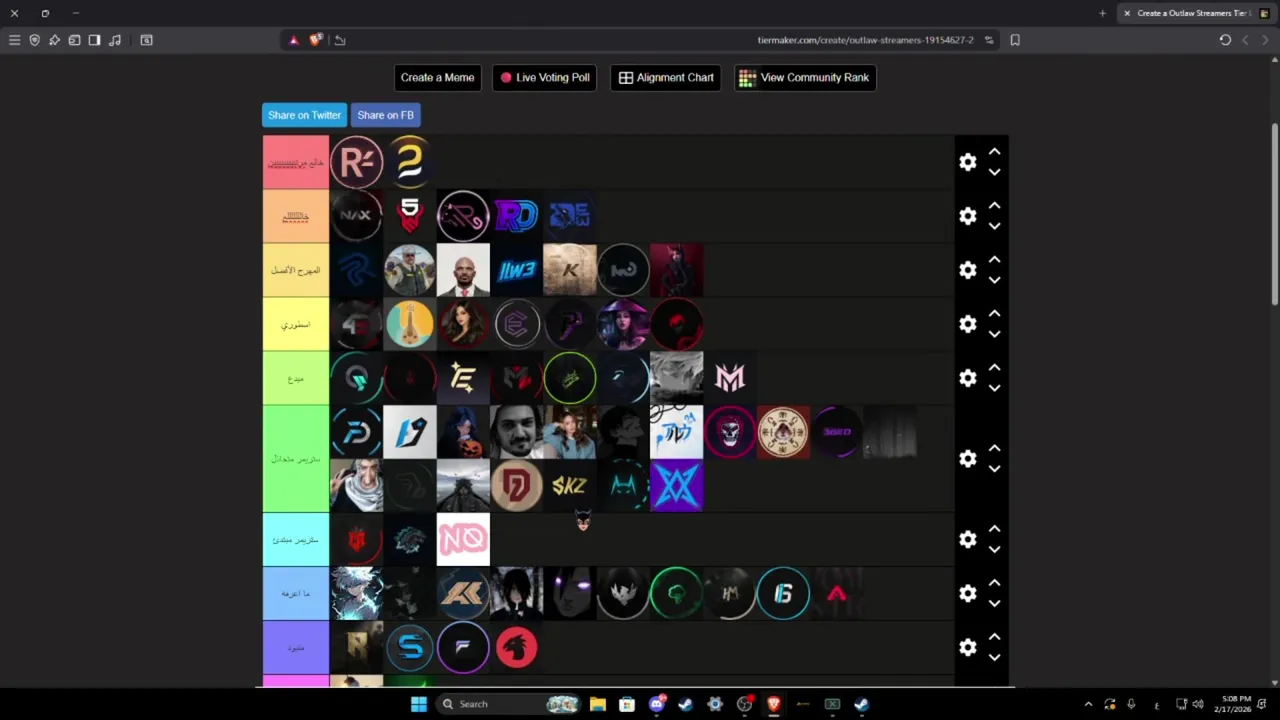Open Discord from the taskbar
Image resolution: width=1280 pixels, height=720 pixels.
tap(657, 704)
